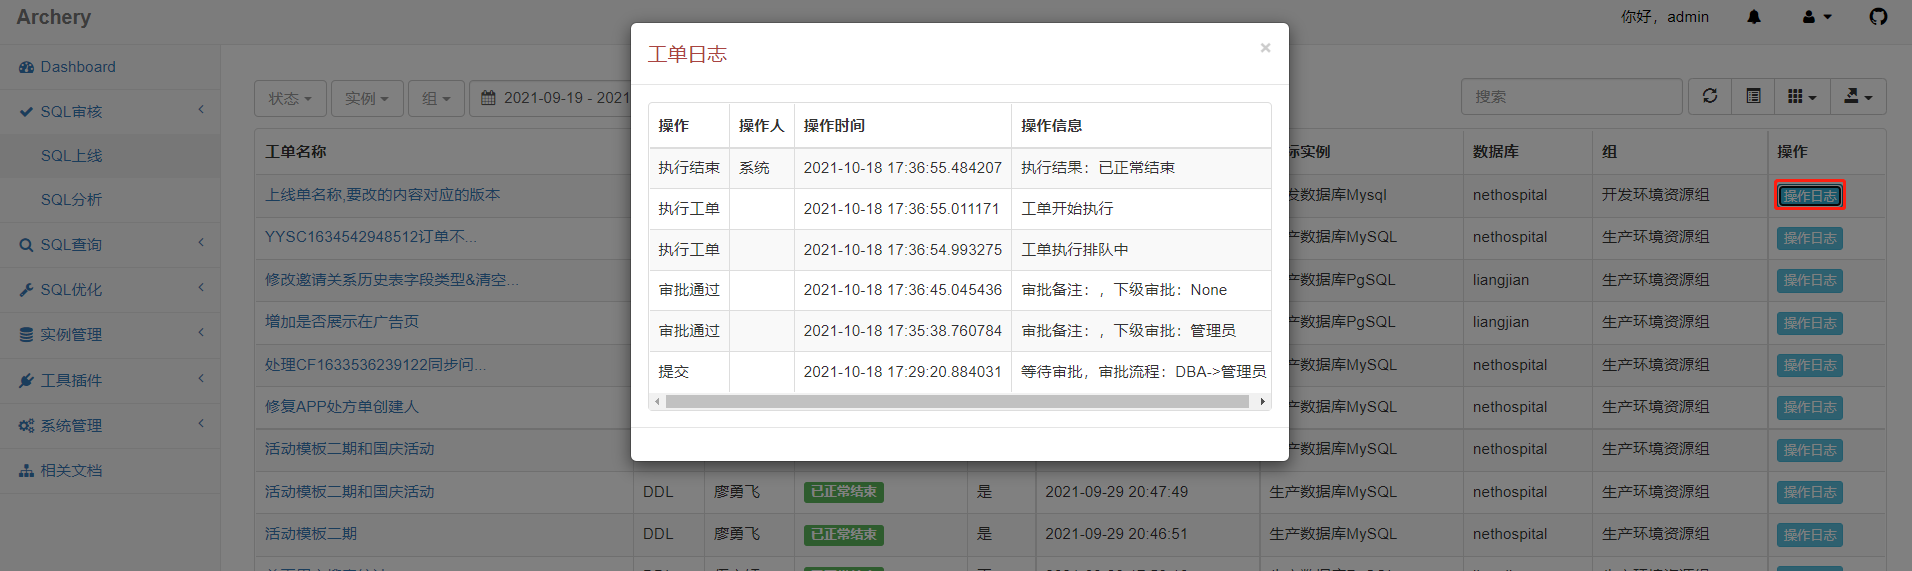Open the GitHub icon link

tap(1878, 17)
